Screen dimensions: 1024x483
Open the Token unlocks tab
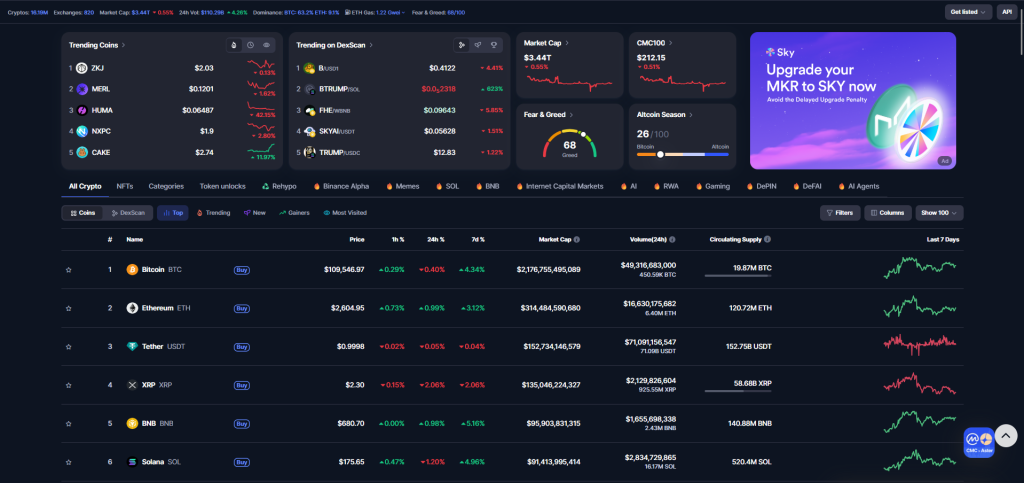(x=223, y=186)
